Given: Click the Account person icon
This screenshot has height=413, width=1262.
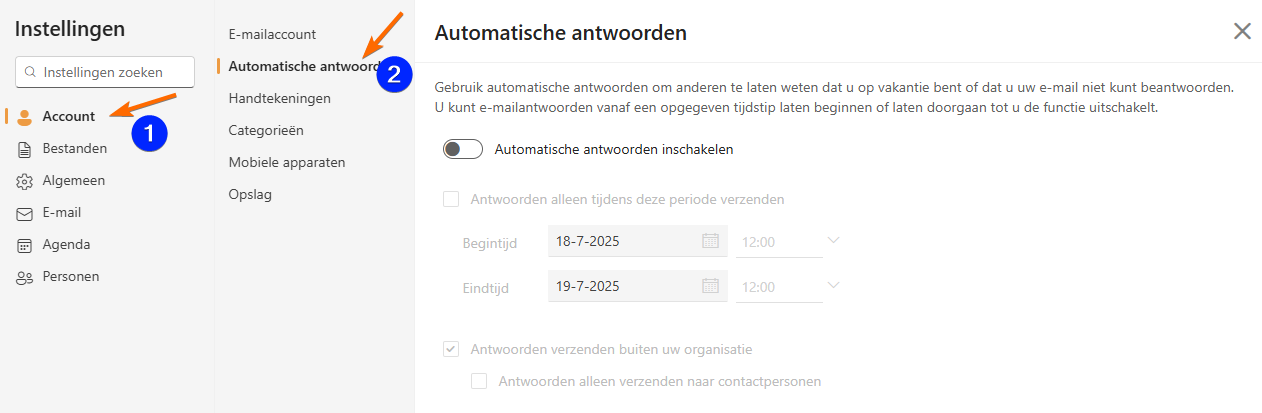Looking at the screenshot, I should (25, 116).
